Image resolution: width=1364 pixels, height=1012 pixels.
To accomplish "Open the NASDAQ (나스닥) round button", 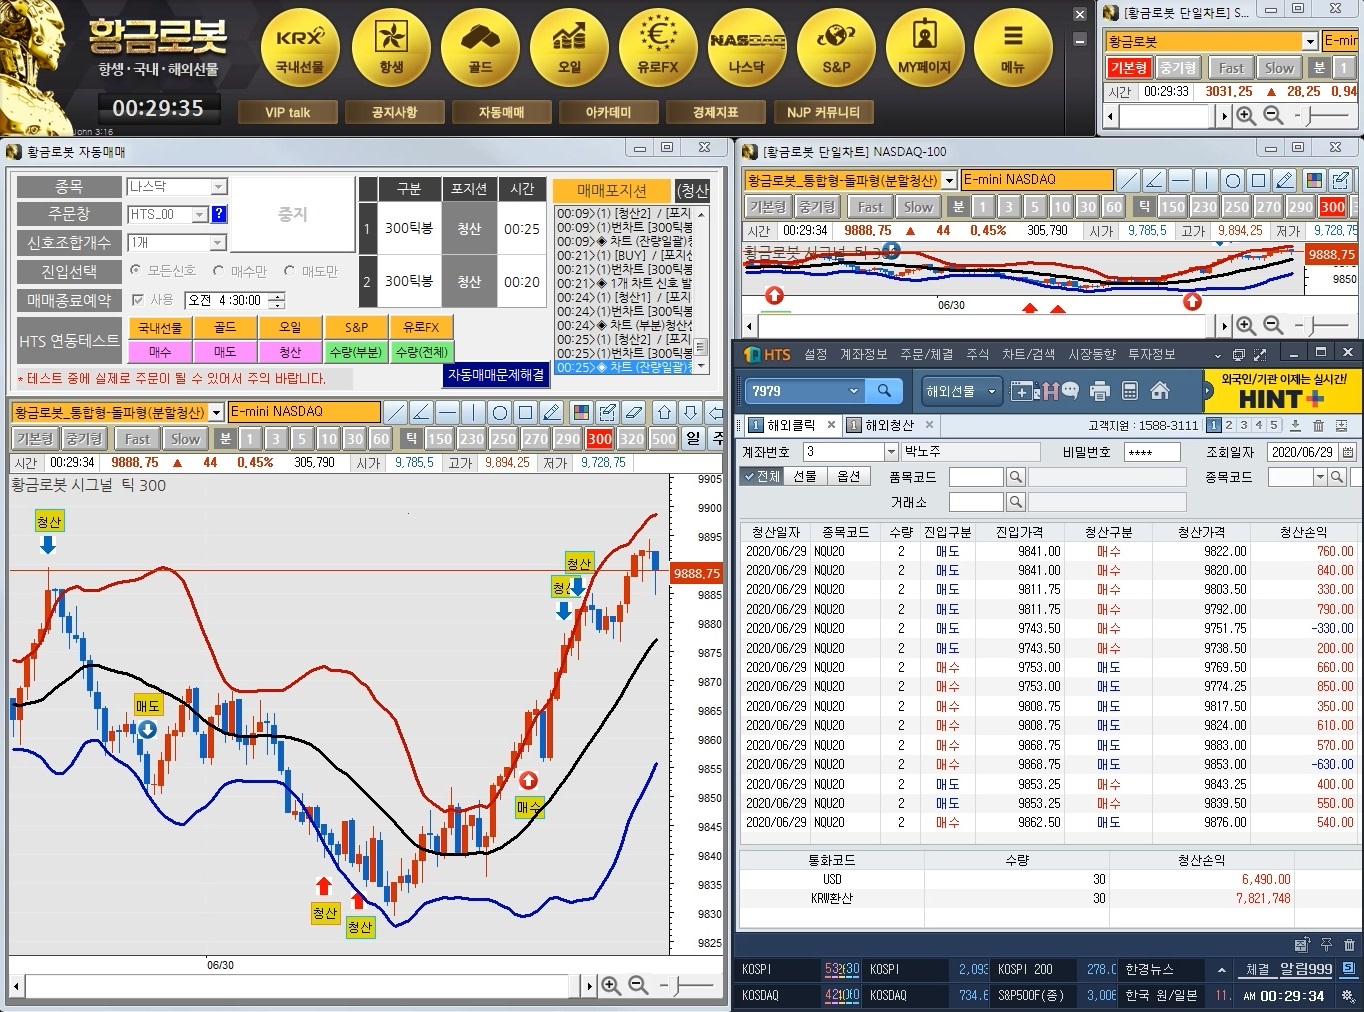I will 747,47.
